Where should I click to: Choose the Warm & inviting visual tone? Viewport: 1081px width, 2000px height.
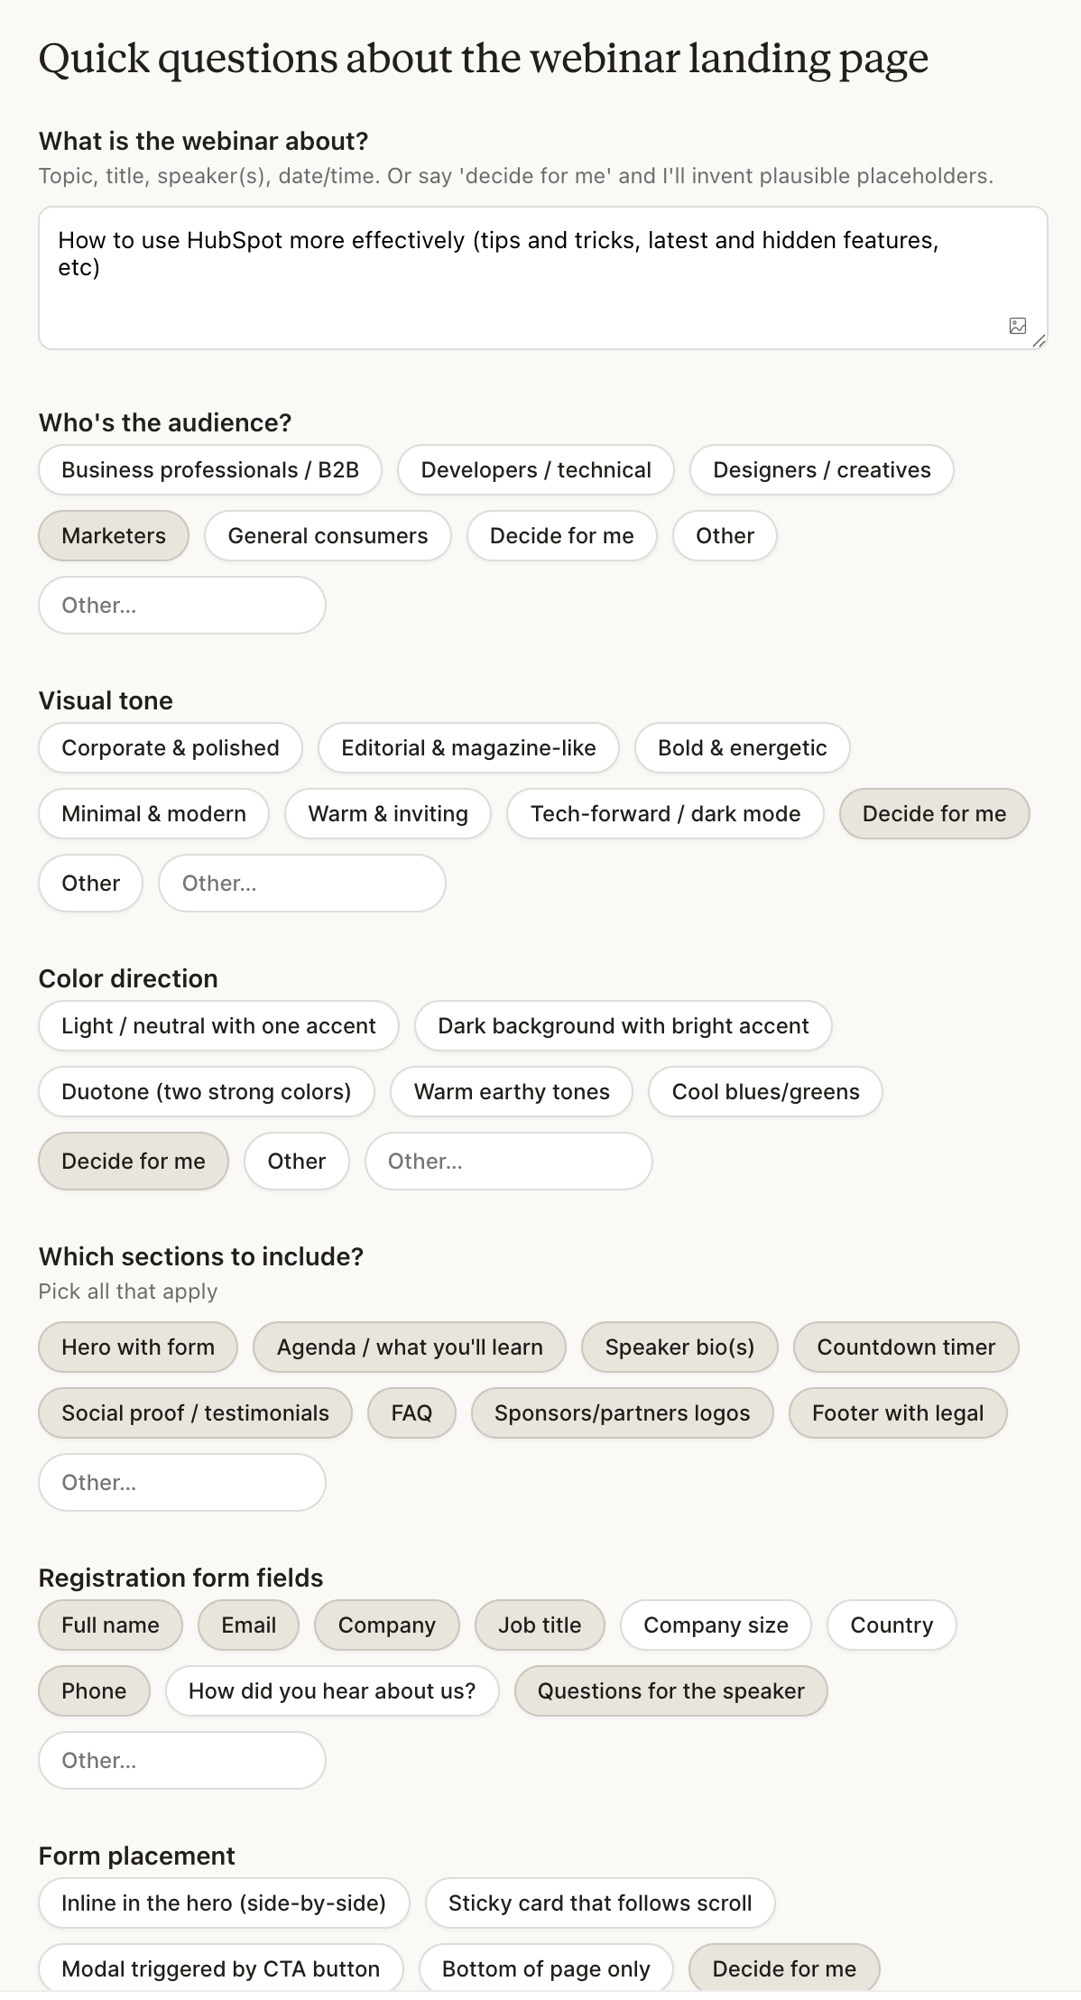tap(388, 814)
